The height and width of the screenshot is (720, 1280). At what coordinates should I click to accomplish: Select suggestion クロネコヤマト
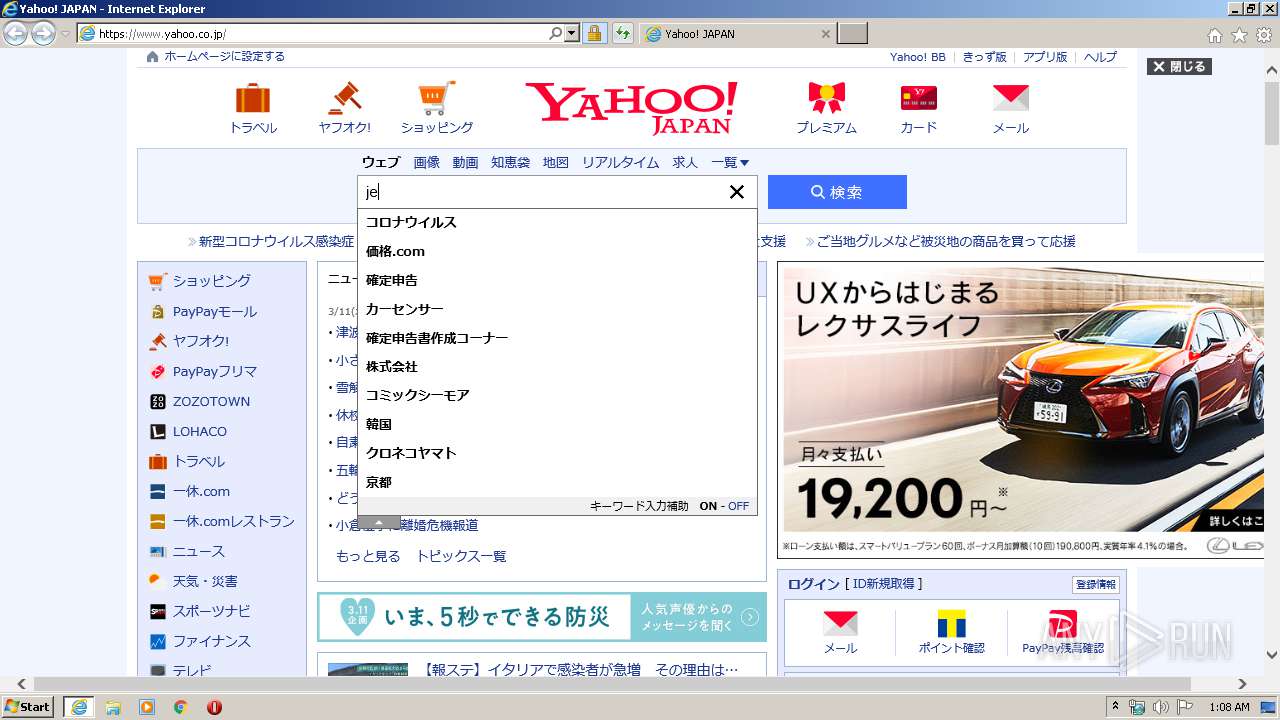tap(557, 453)
